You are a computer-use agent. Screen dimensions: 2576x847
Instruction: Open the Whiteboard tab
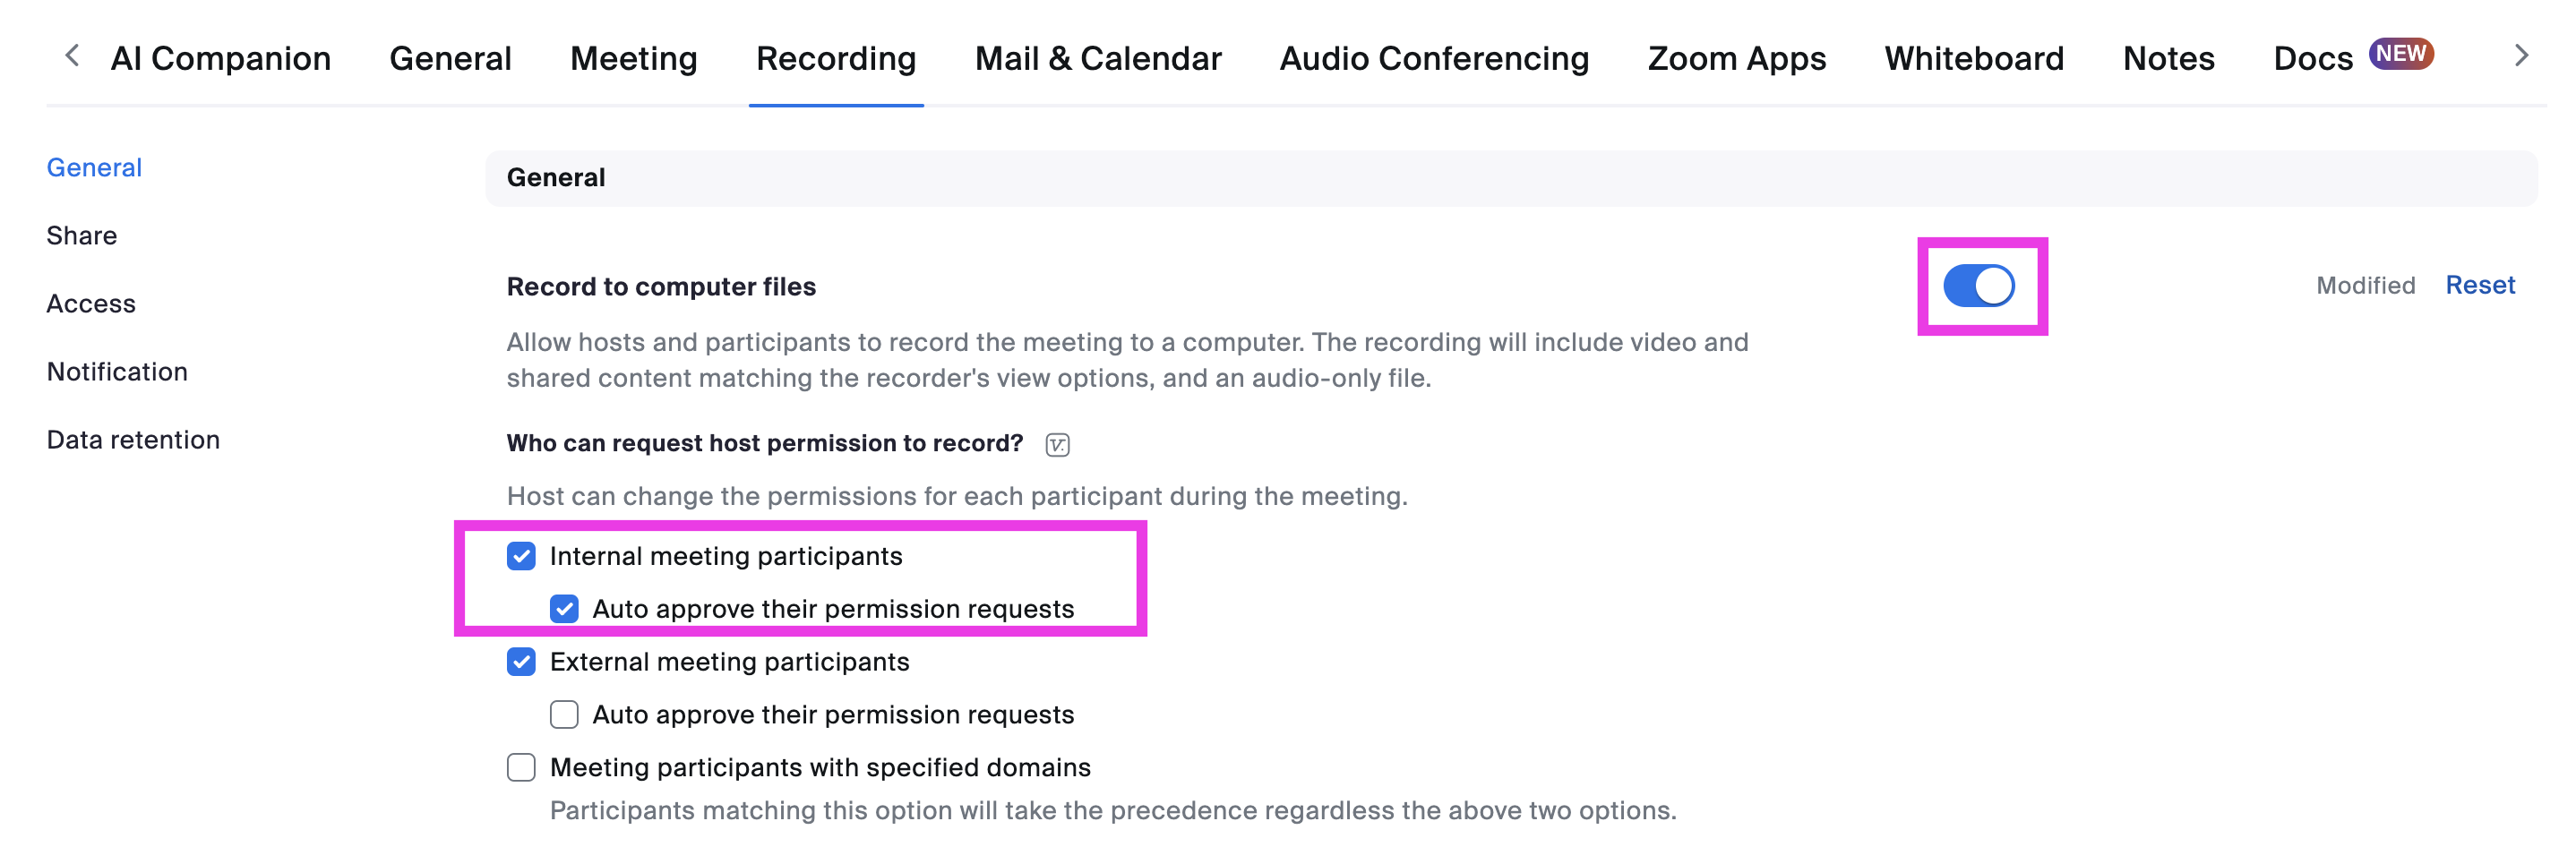point(1973,58)
